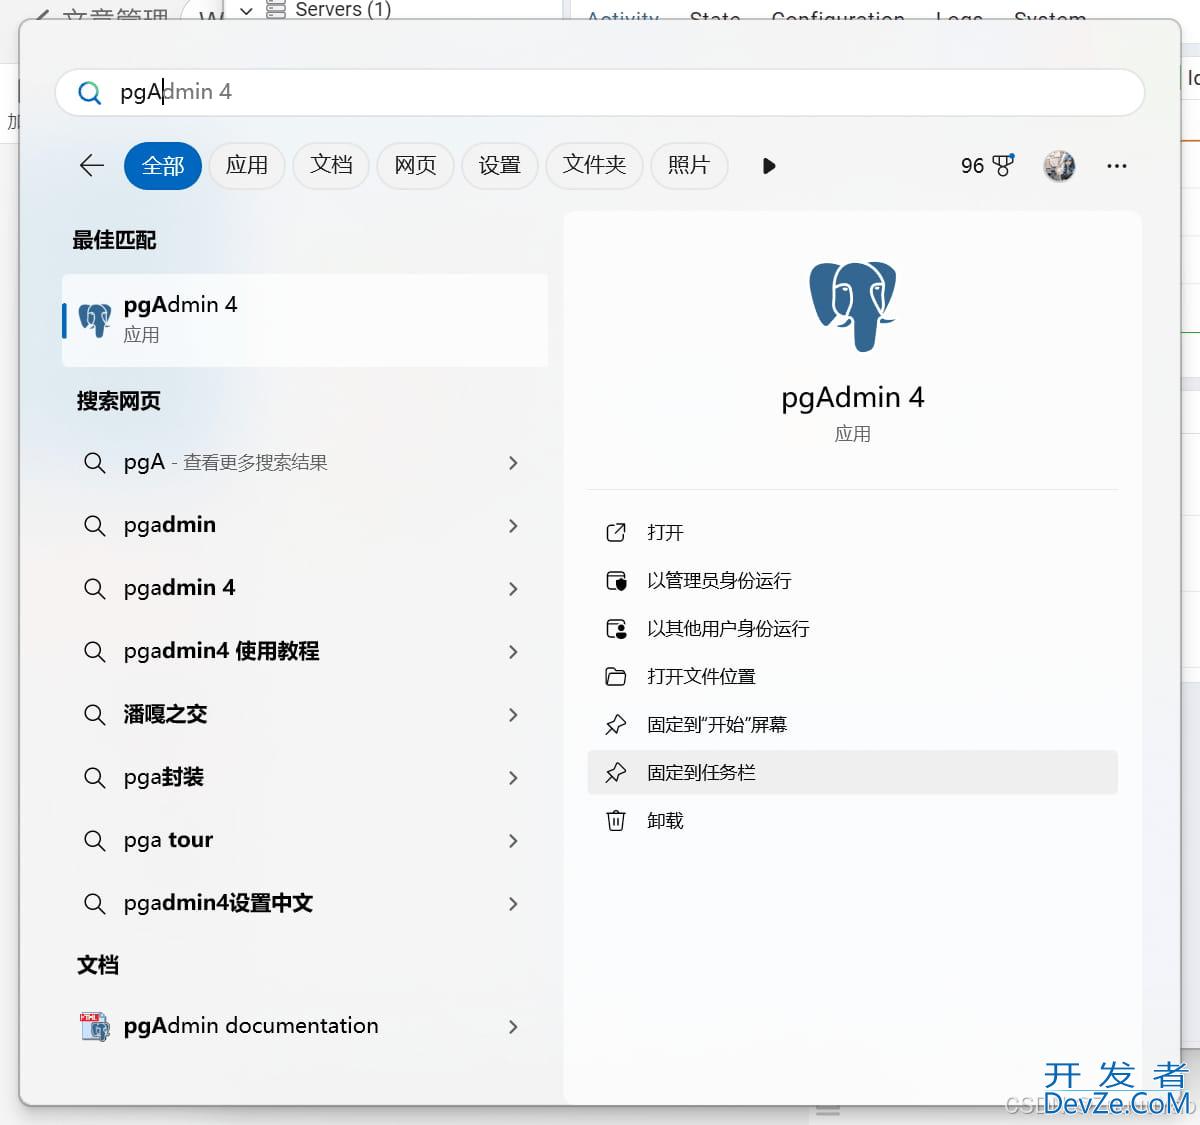Click the search magnifier icon in search box
This screenshot has height=1125, width=1200.
tap(89, 93)
